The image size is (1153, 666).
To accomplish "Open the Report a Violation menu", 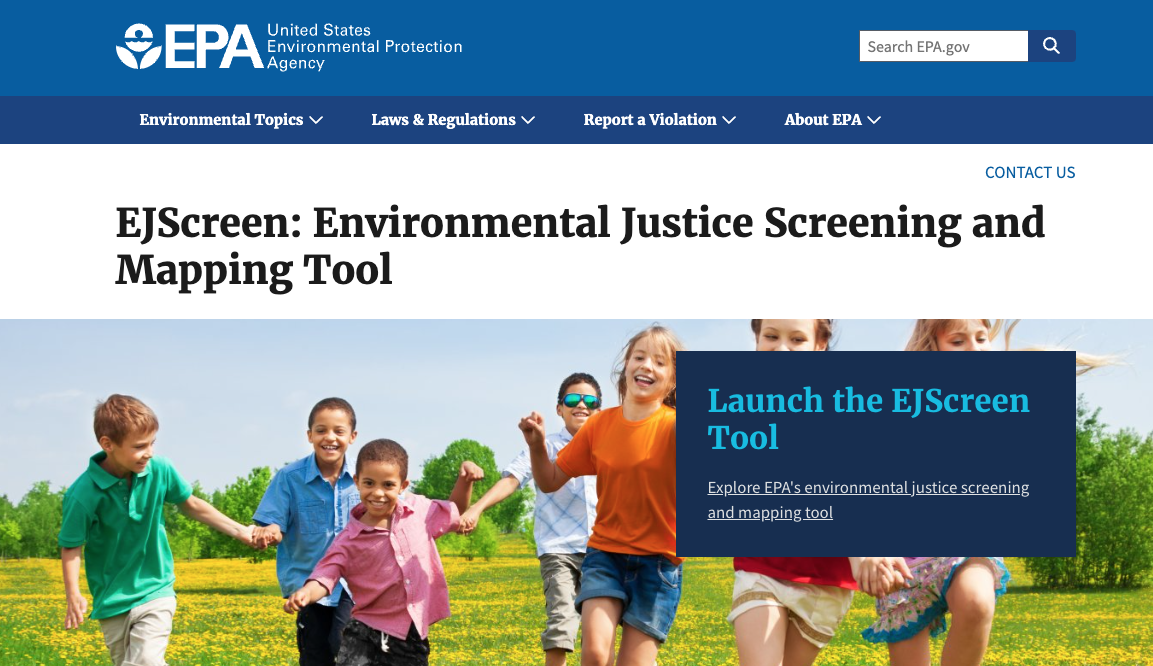I will point(660,120).
